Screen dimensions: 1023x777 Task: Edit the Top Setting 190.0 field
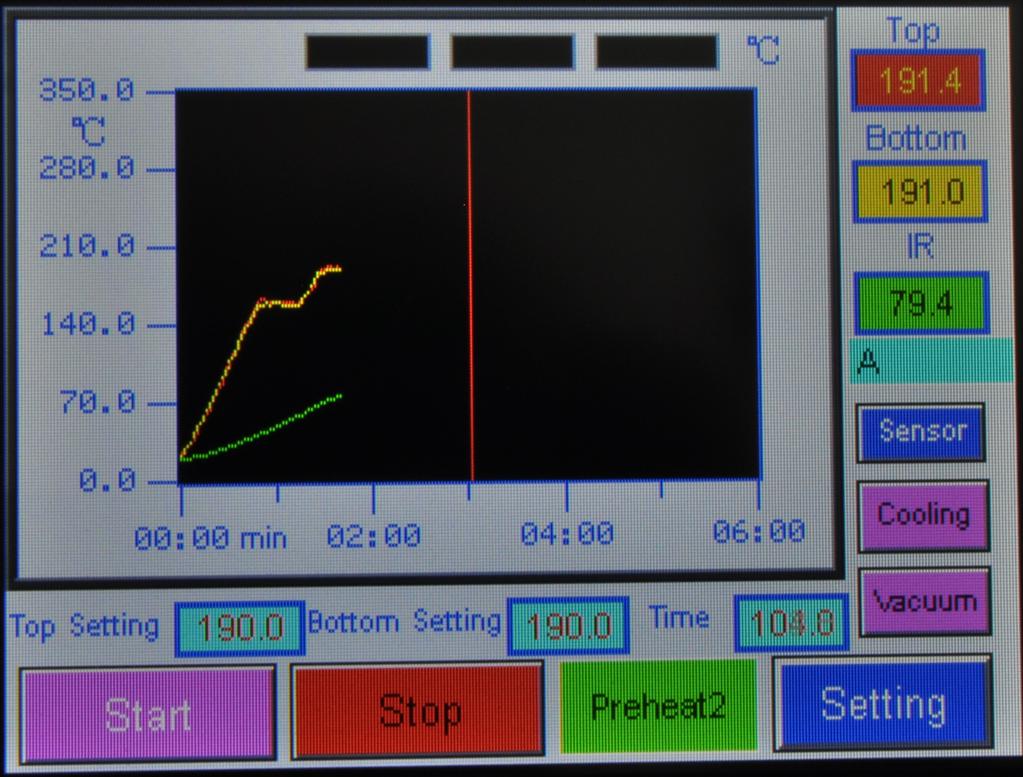pos(239,628)
